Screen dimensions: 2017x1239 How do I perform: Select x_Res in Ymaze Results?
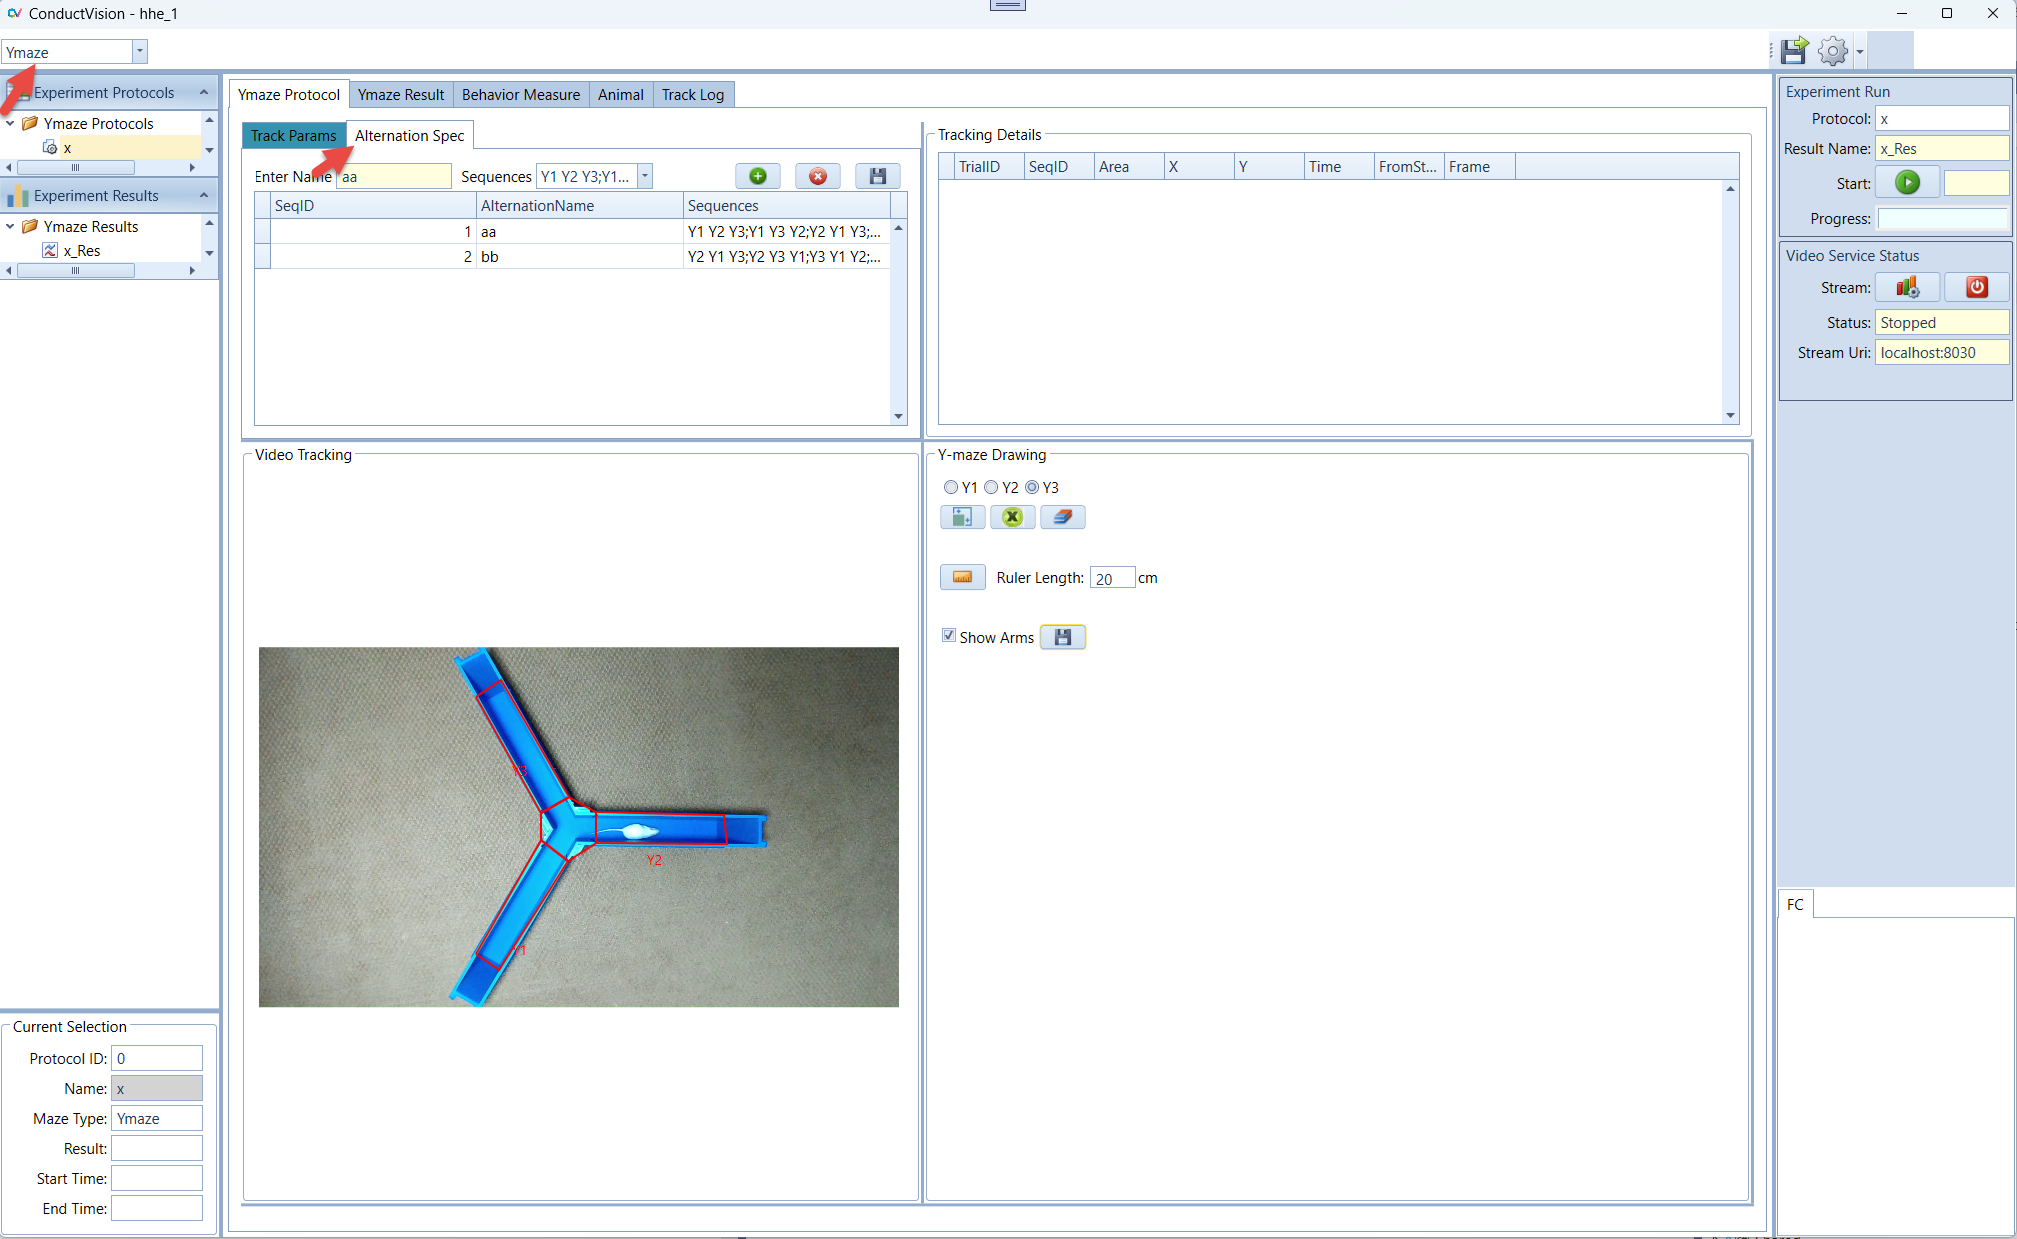[82, 251]
